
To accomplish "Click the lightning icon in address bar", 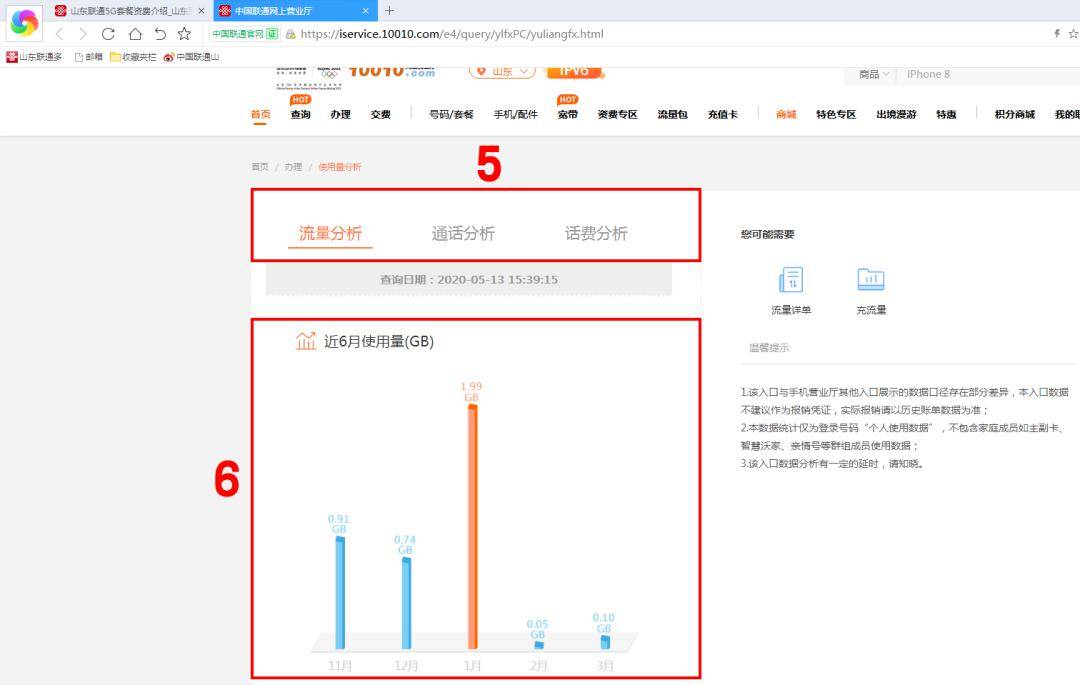I will pos(1057,33).
